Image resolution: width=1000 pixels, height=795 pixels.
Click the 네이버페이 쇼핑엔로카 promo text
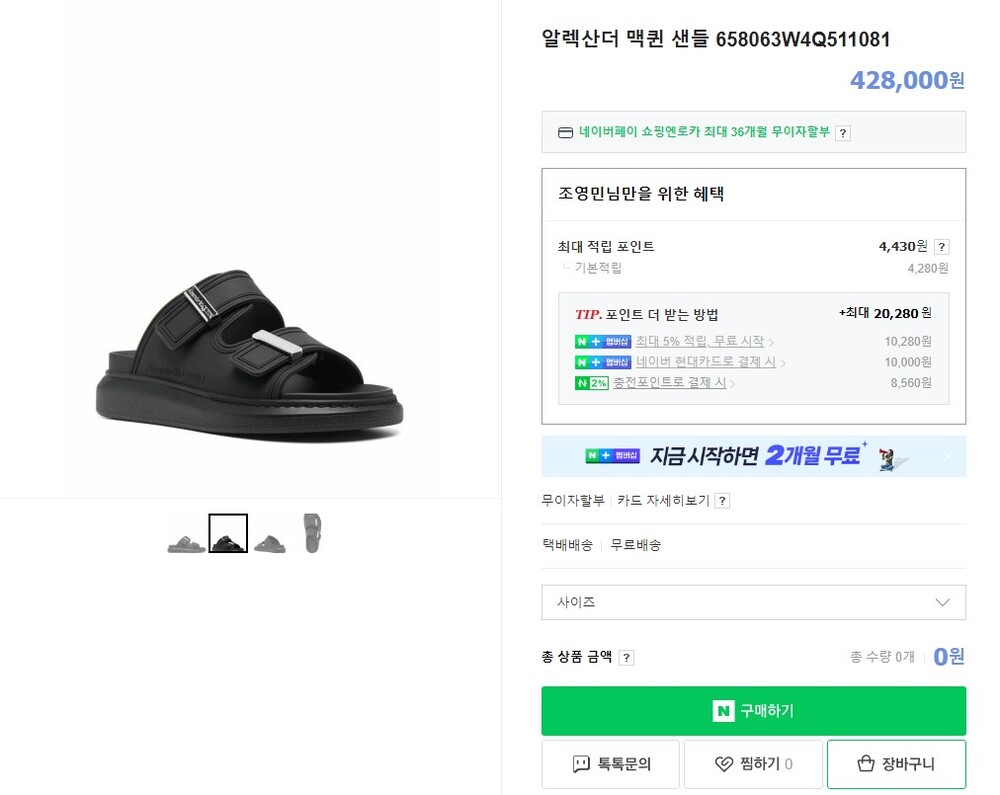click(x=704, y=132)
